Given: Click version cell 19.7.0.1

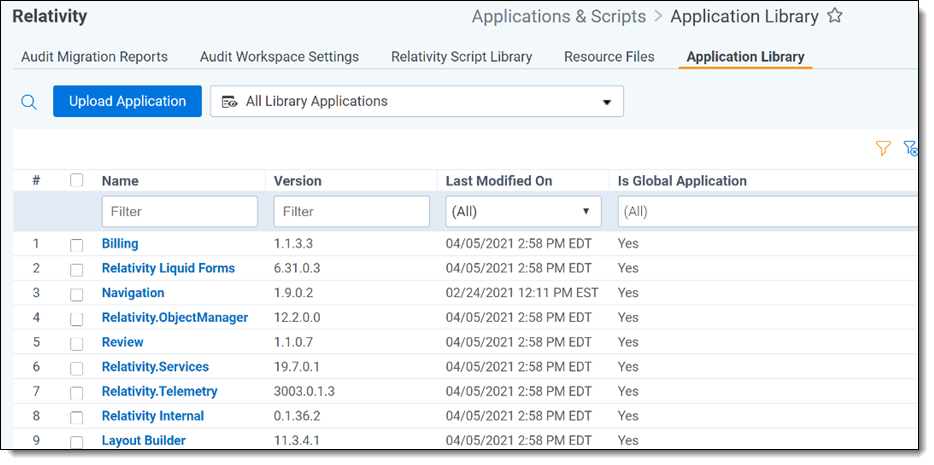Looking at the screenshot, I should [297, 367].
